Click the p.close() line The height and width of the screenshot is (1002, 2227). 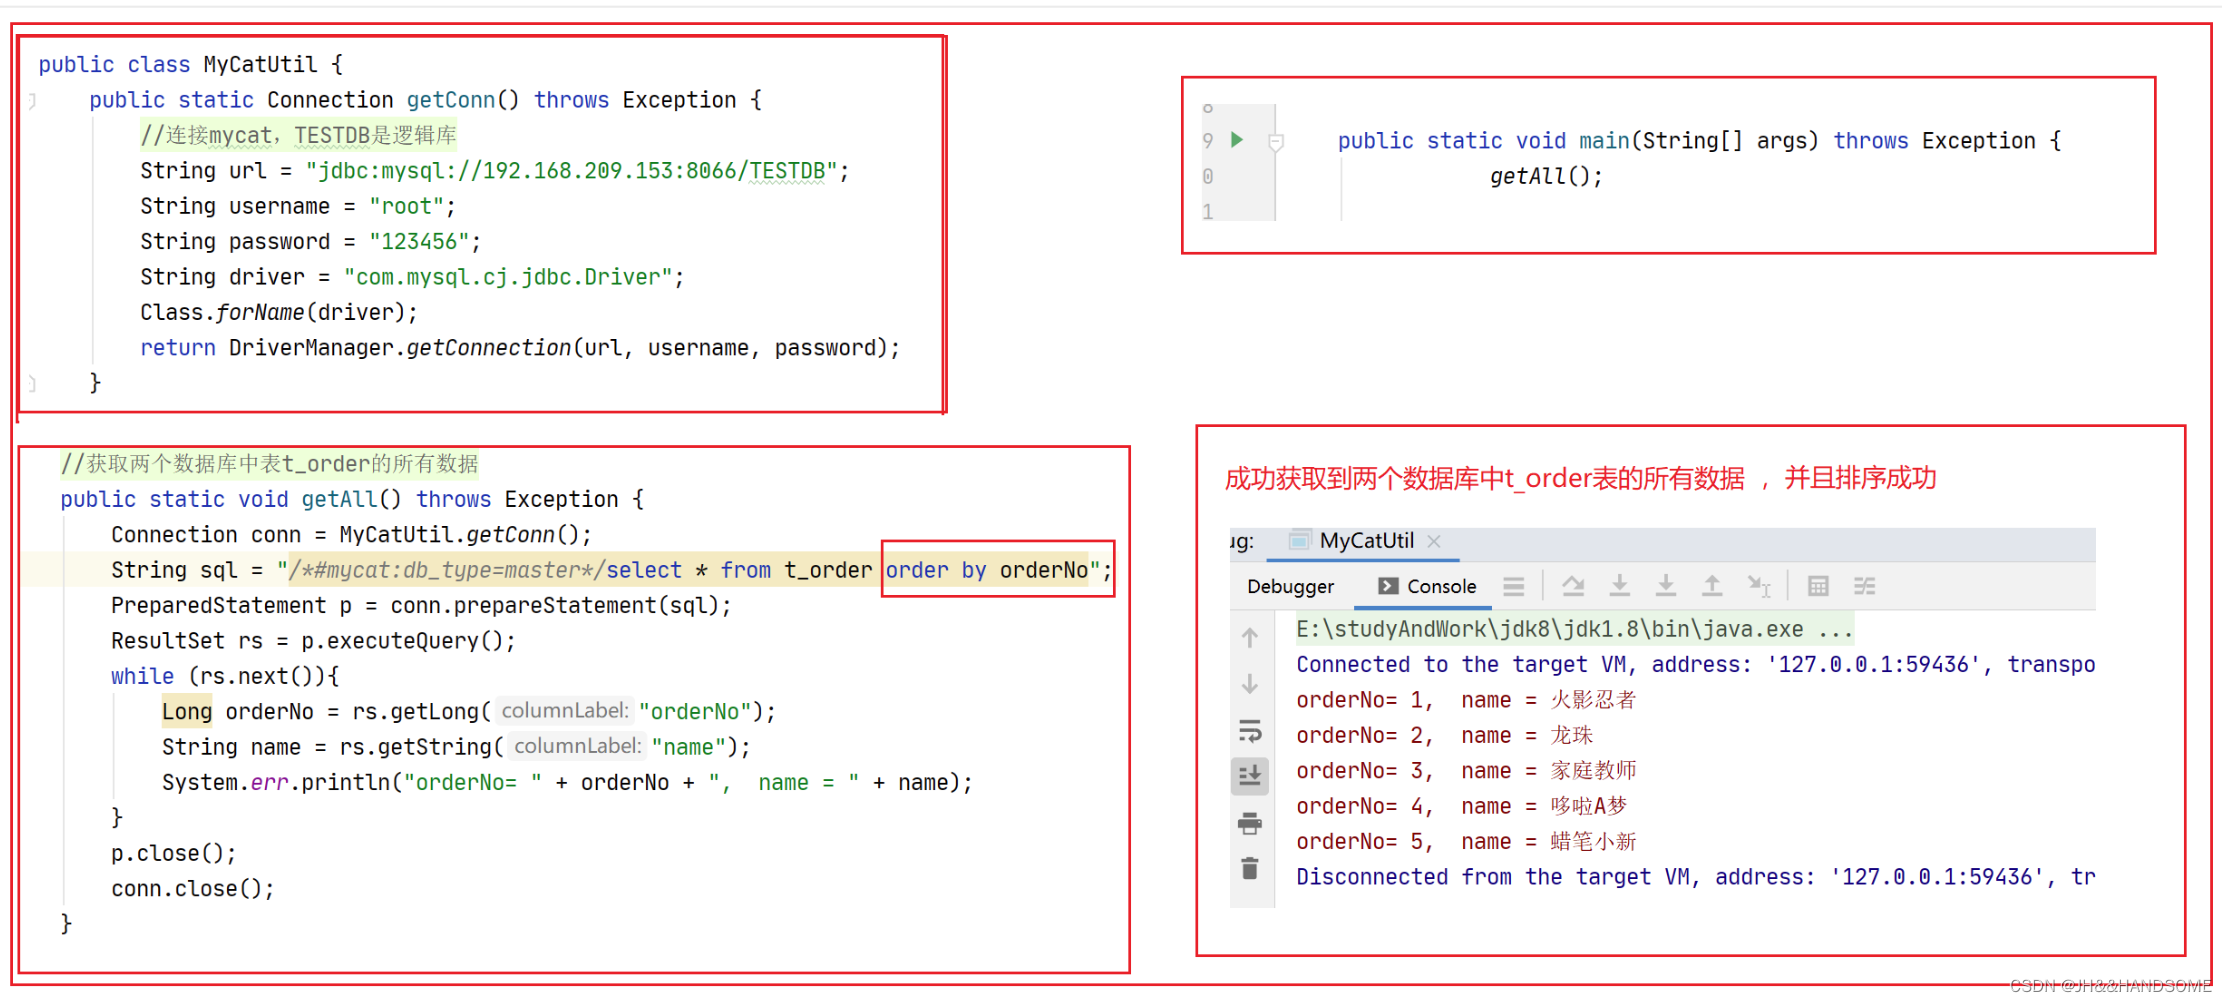tap(173, 854)
